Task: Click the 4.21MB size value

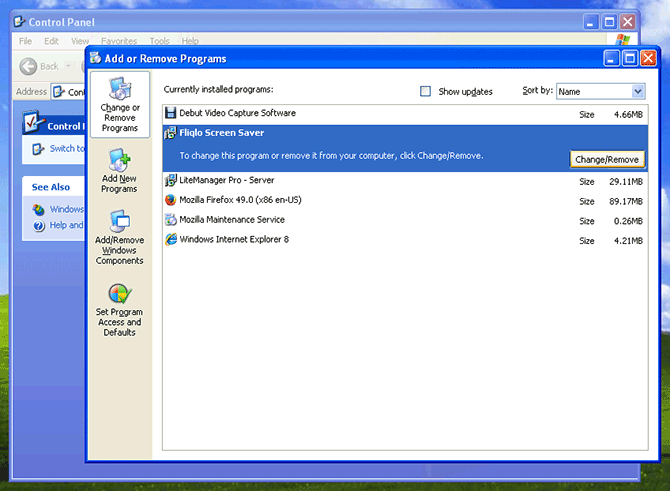Action: click(x=628, y=241)
